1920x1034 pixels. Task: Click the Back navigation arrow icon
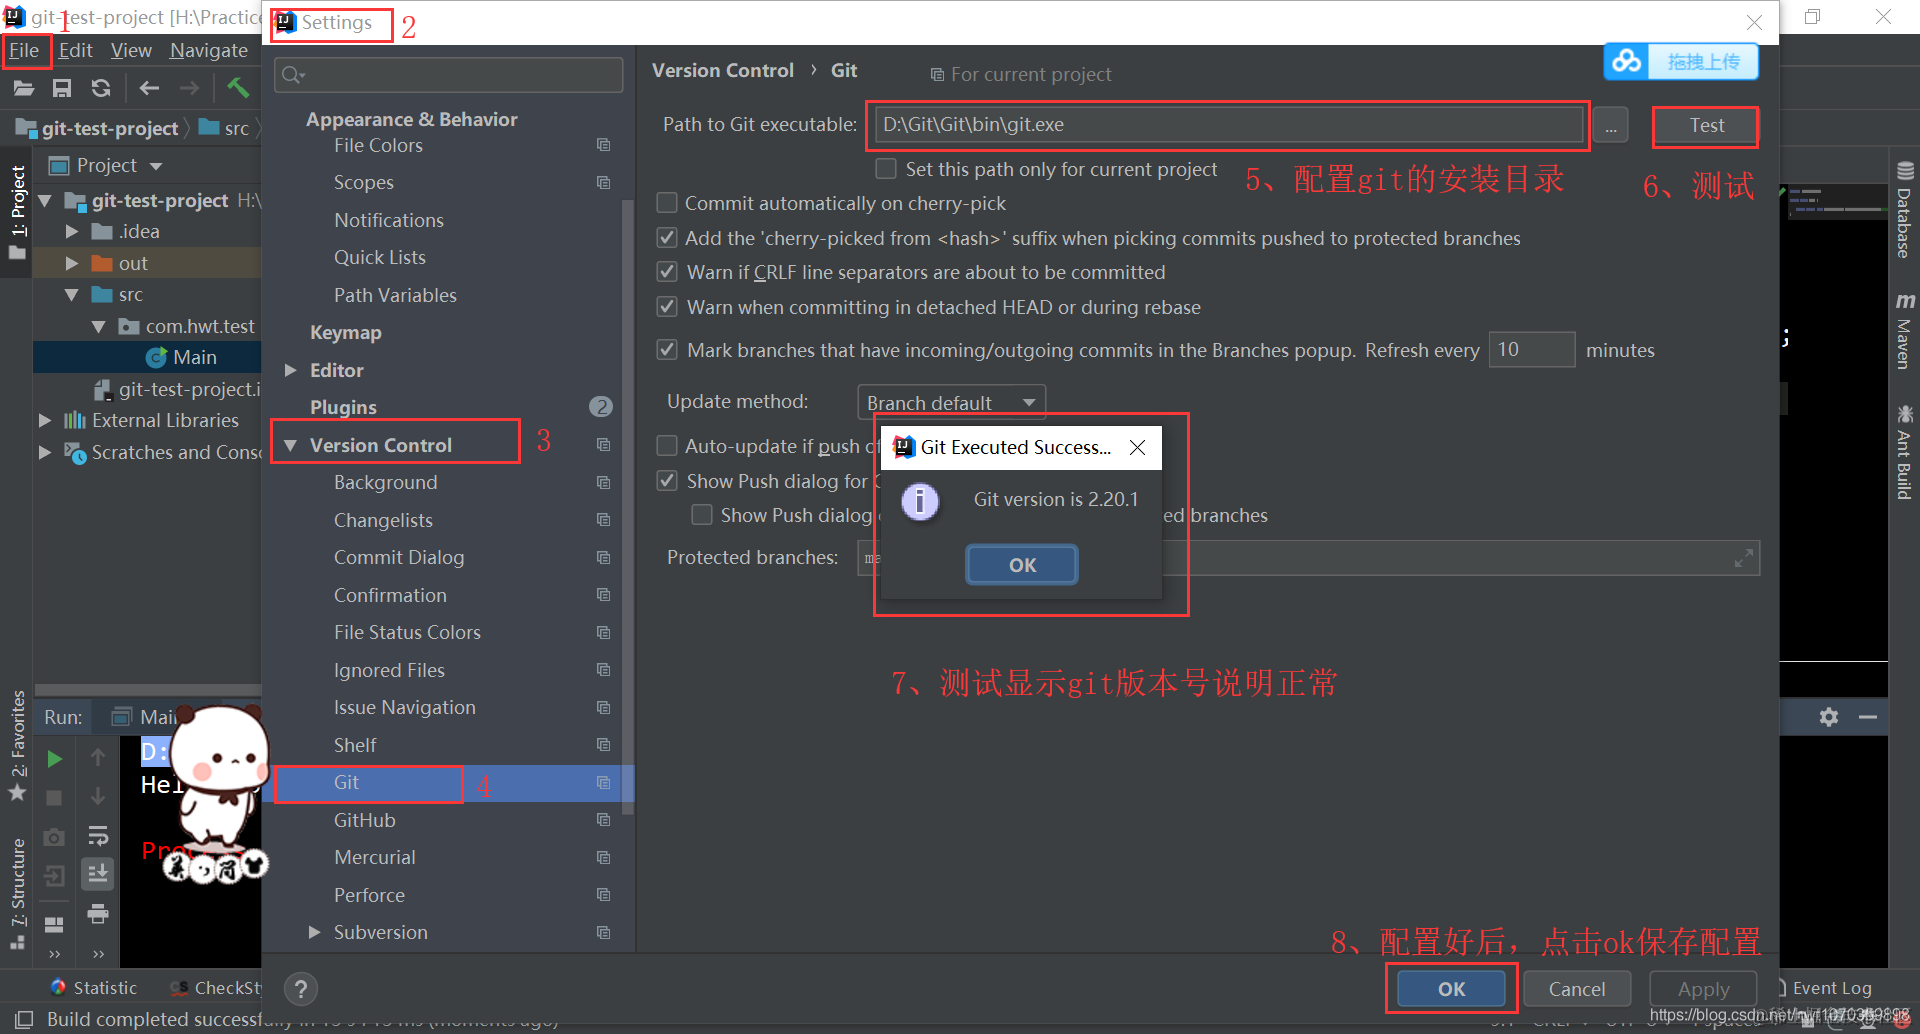pos(149,88)
